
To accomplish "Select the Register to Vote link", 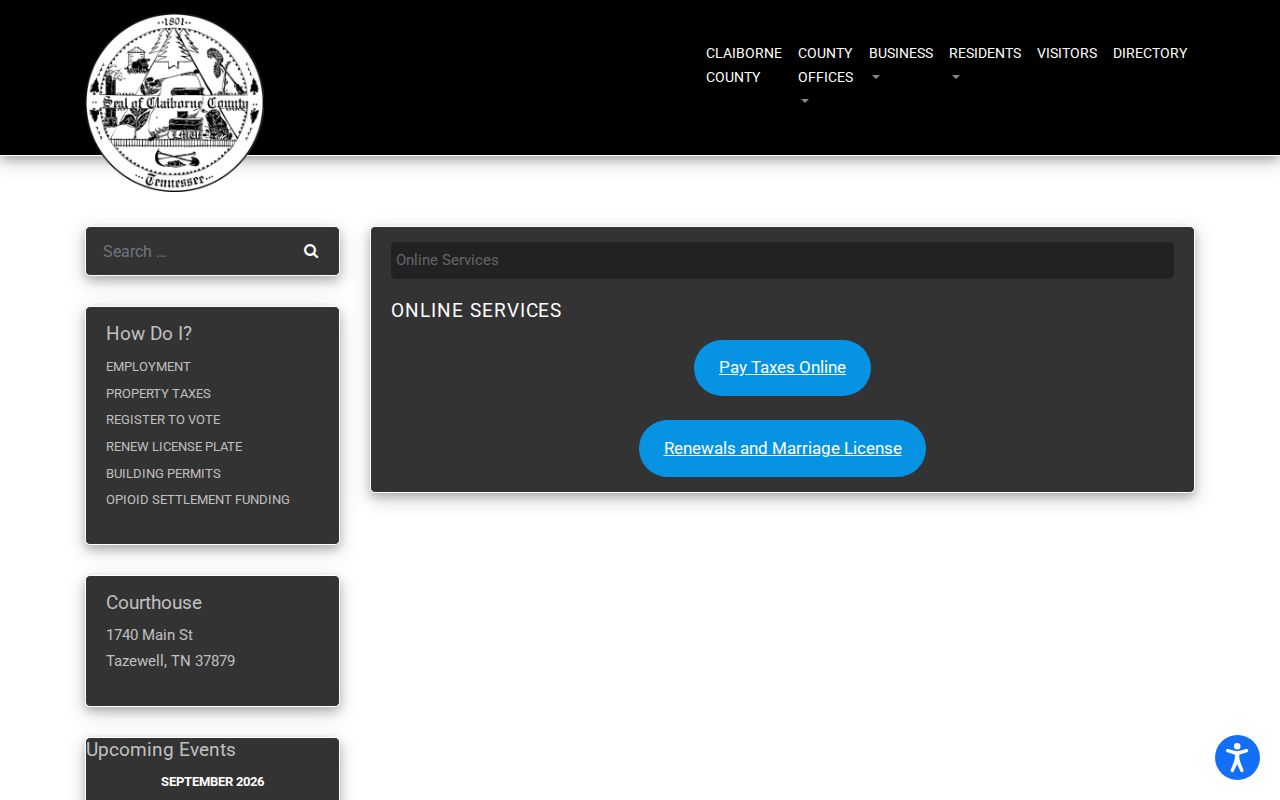I will pyautogui.click(x=163, y=420).
